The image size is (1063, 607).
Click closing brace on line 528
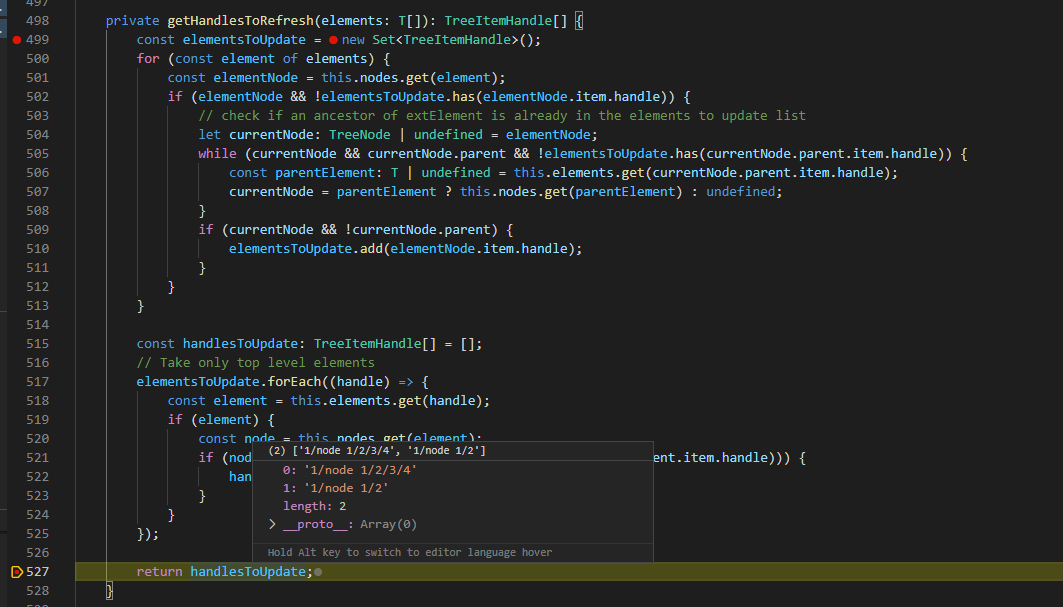pos(110,591)
